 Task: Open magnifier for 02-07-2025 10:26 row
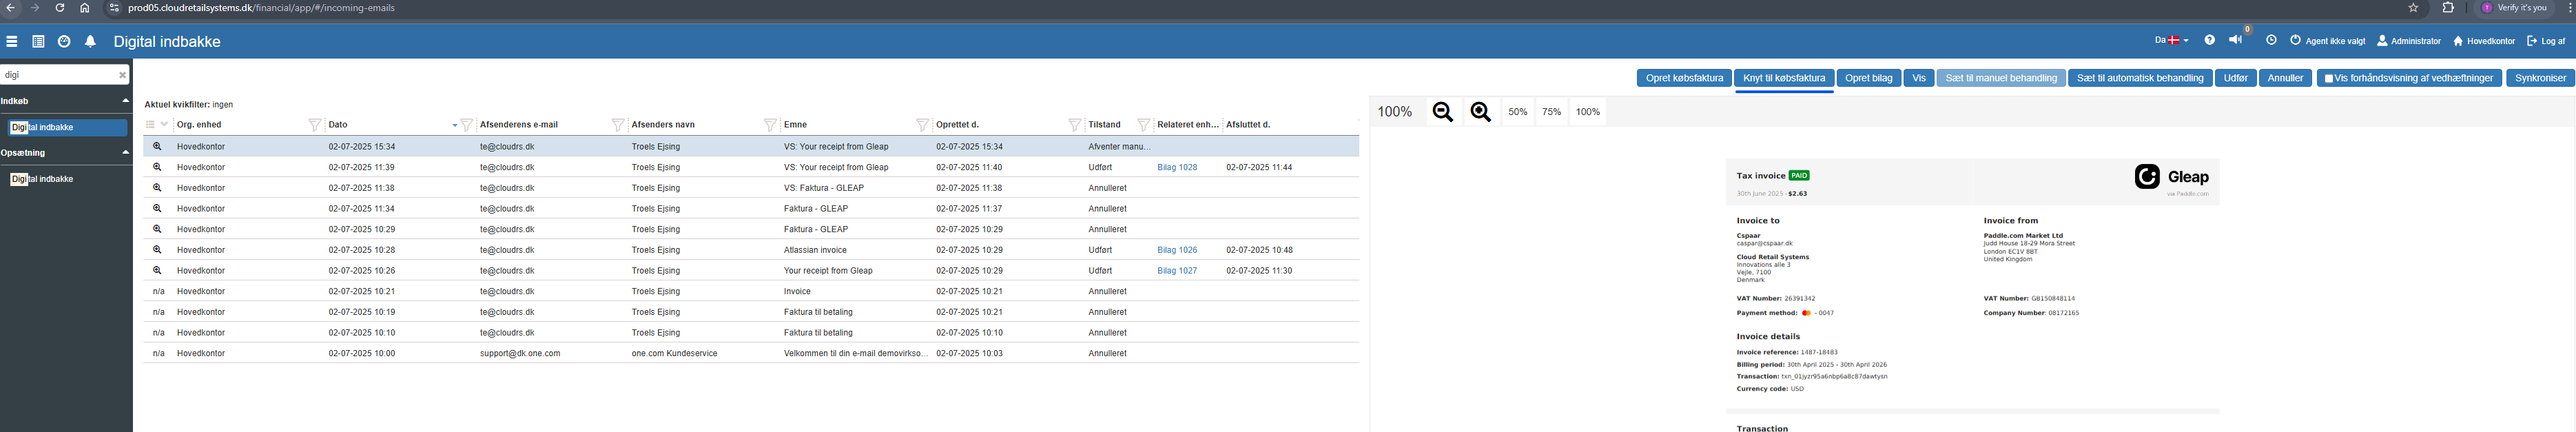coord(157,270)
